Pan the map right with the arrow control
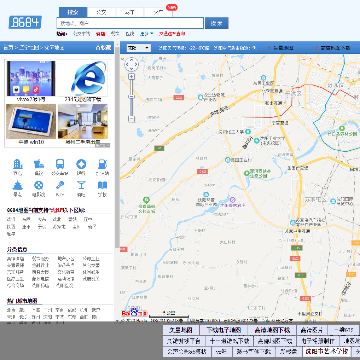 (136, 64)
